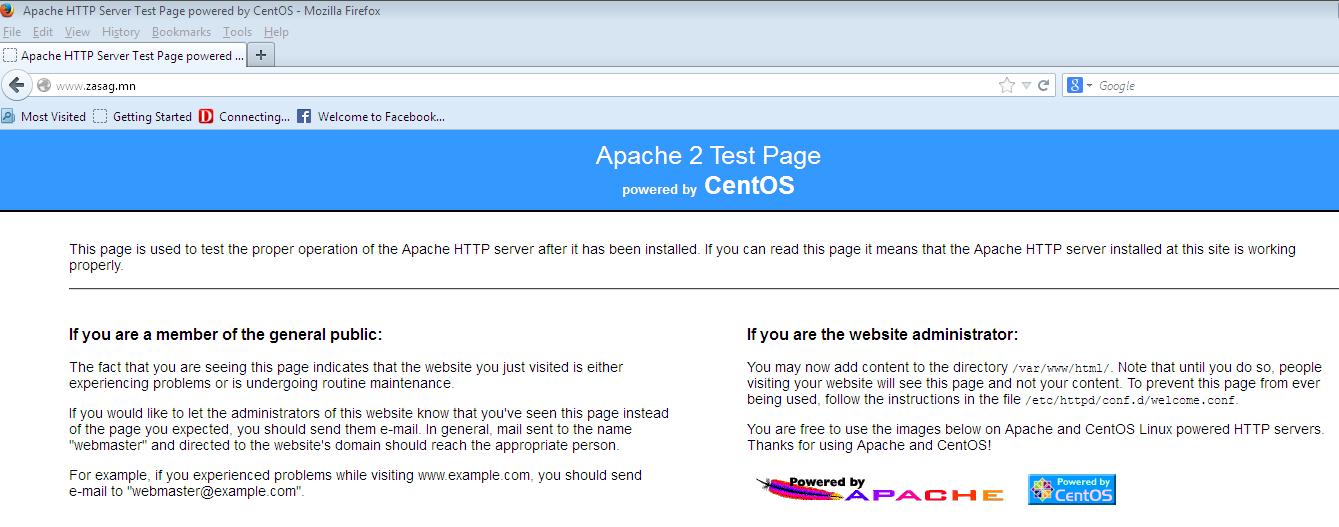
Task: Click the Powered by CentOS badge
Action: 1072,489
